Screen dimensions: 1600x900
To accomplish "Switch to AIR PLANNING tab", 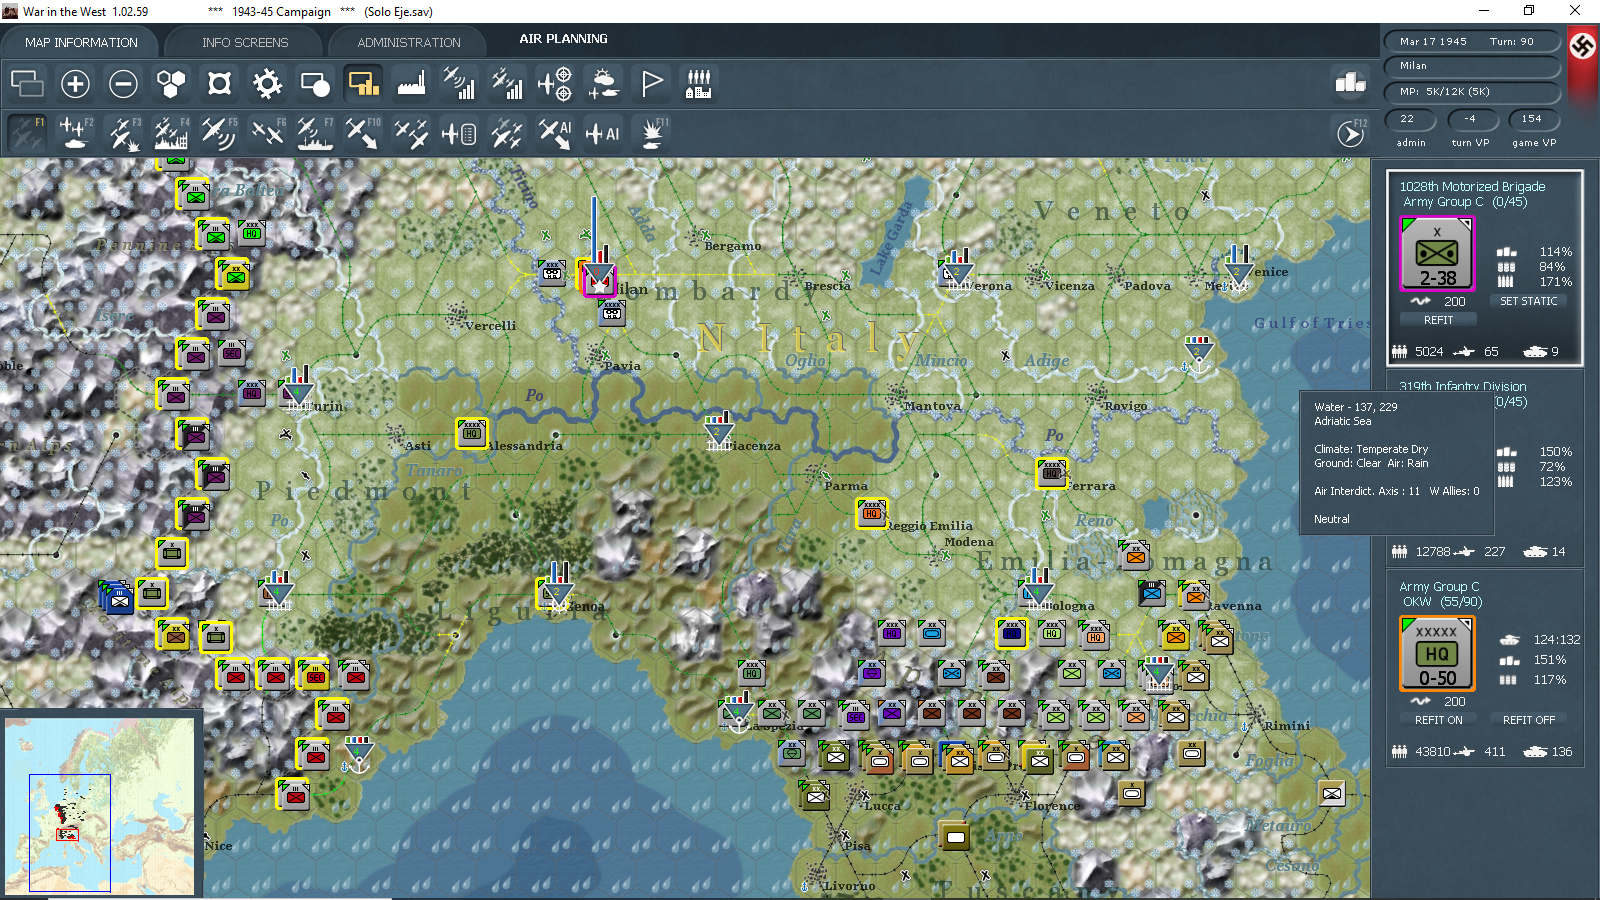I will point(563,39).
